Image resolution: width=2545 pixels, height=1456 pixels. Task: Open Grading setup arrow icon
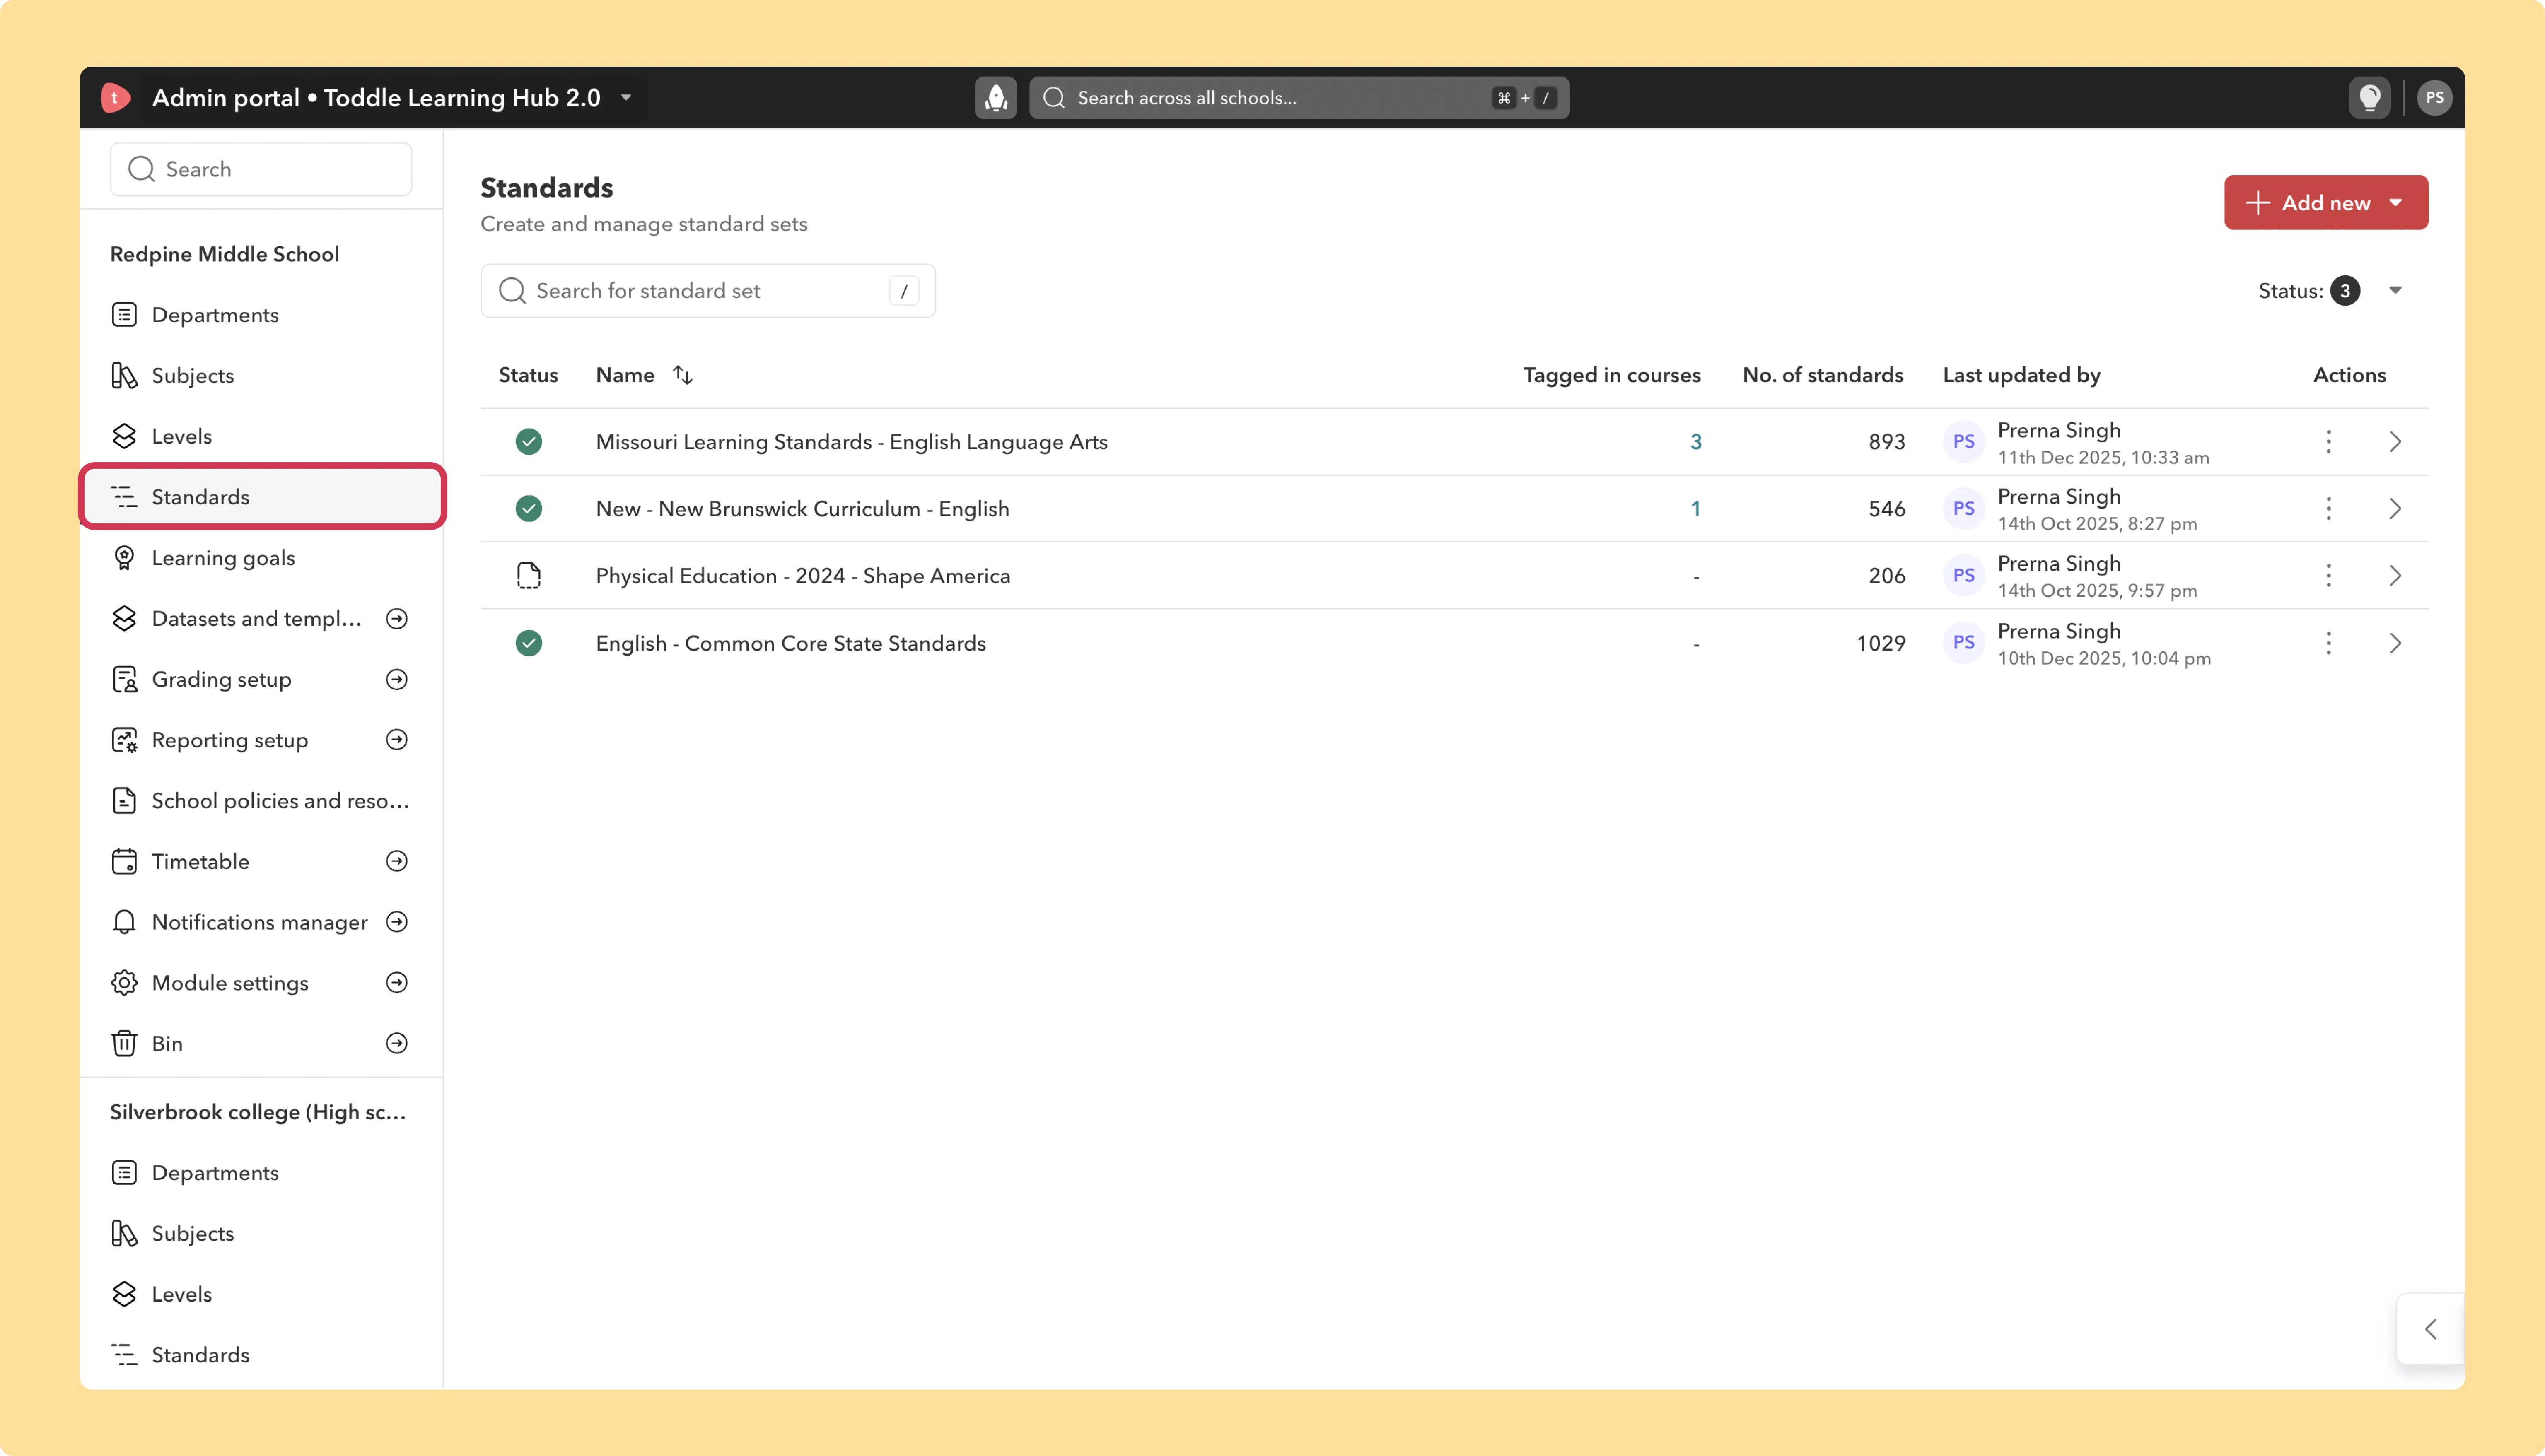(397, 680)
